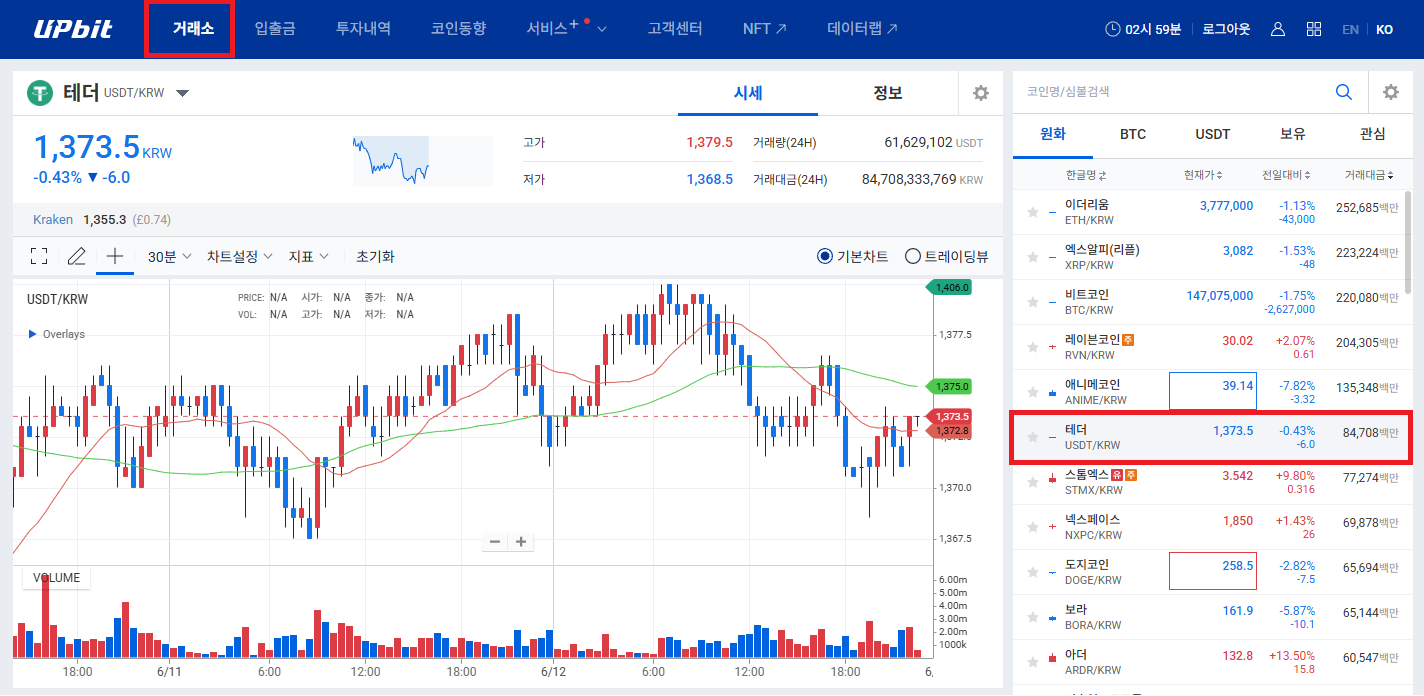Star 엑스알피(리플) as favorite

click(1033, 257)
